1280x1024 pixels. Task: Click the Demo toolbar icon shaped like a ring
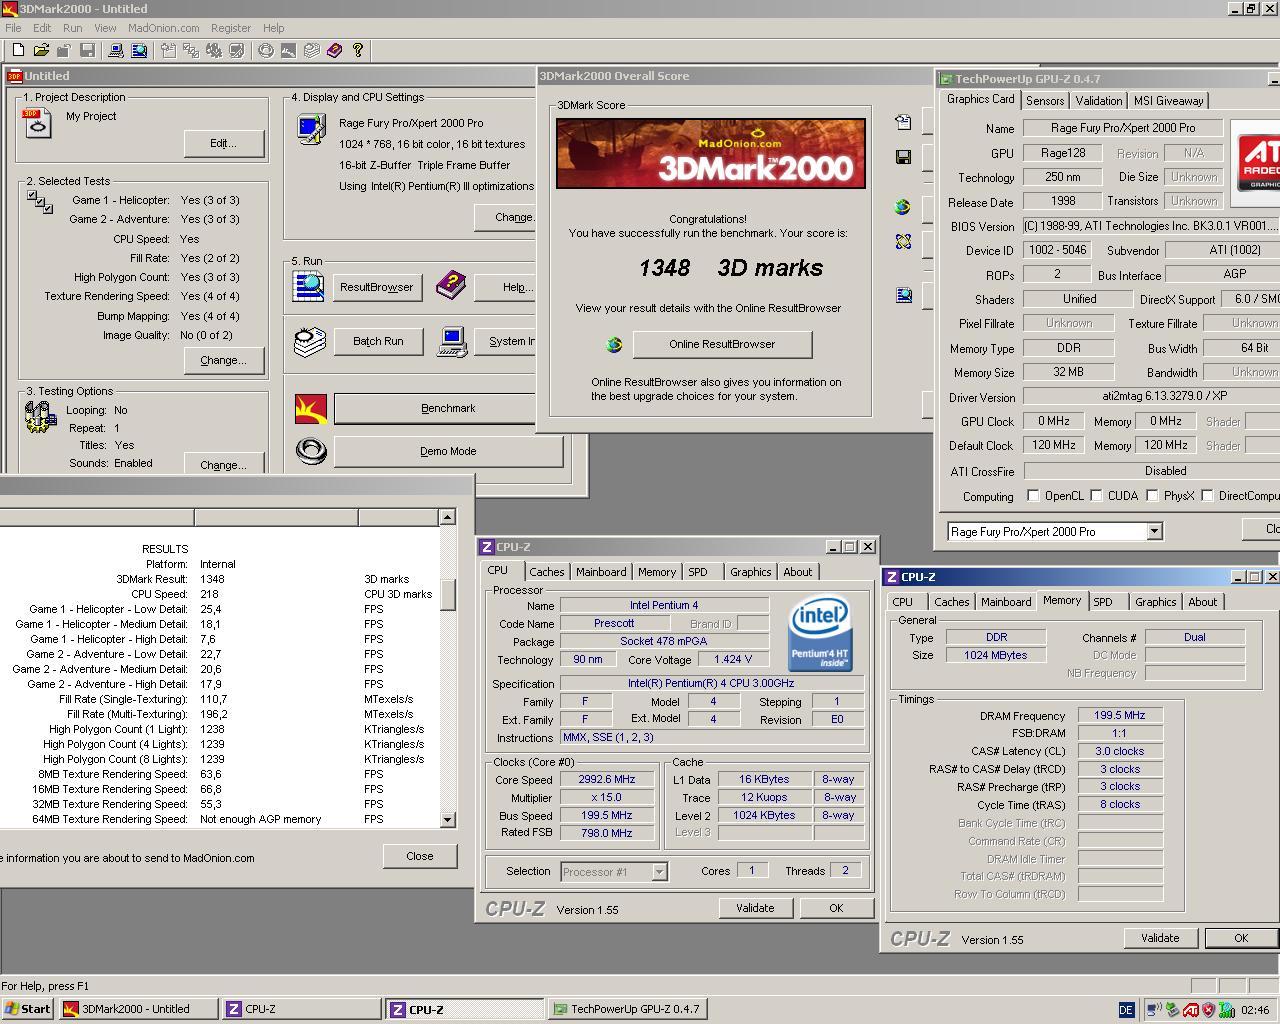click(x=265, y=50)
